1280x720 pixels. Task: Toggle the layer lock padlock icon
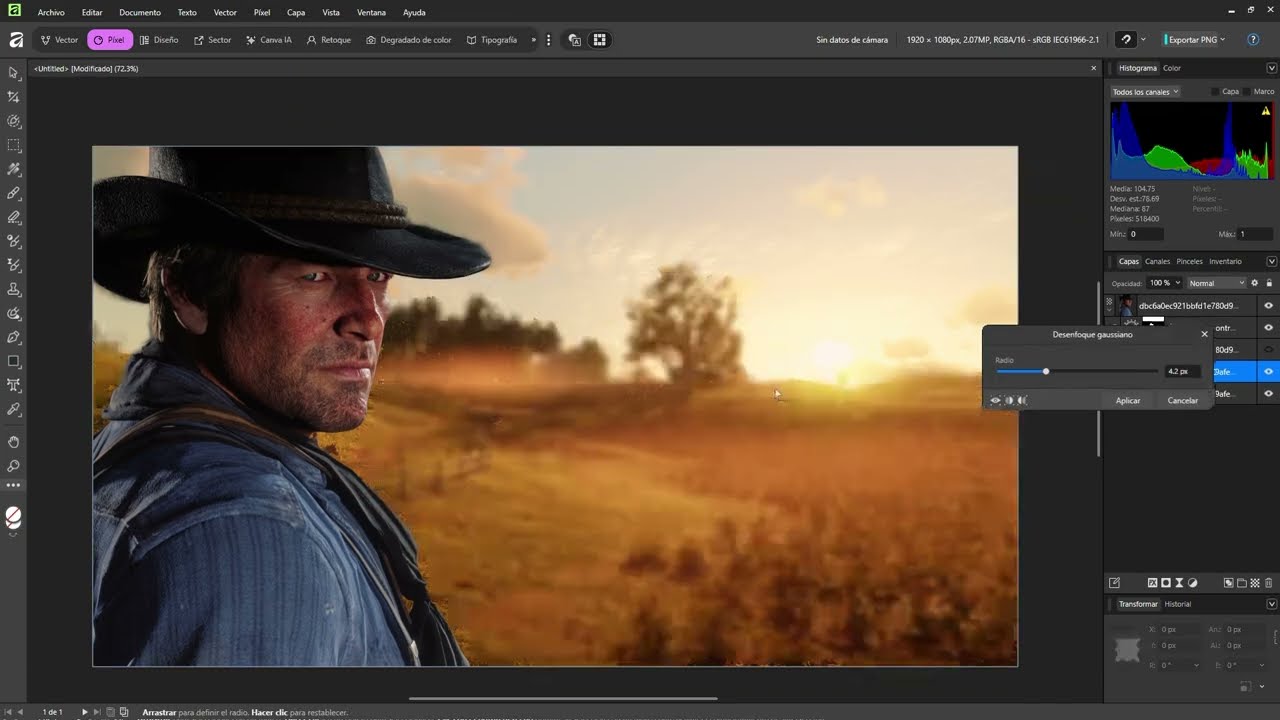coord(1269,283)
